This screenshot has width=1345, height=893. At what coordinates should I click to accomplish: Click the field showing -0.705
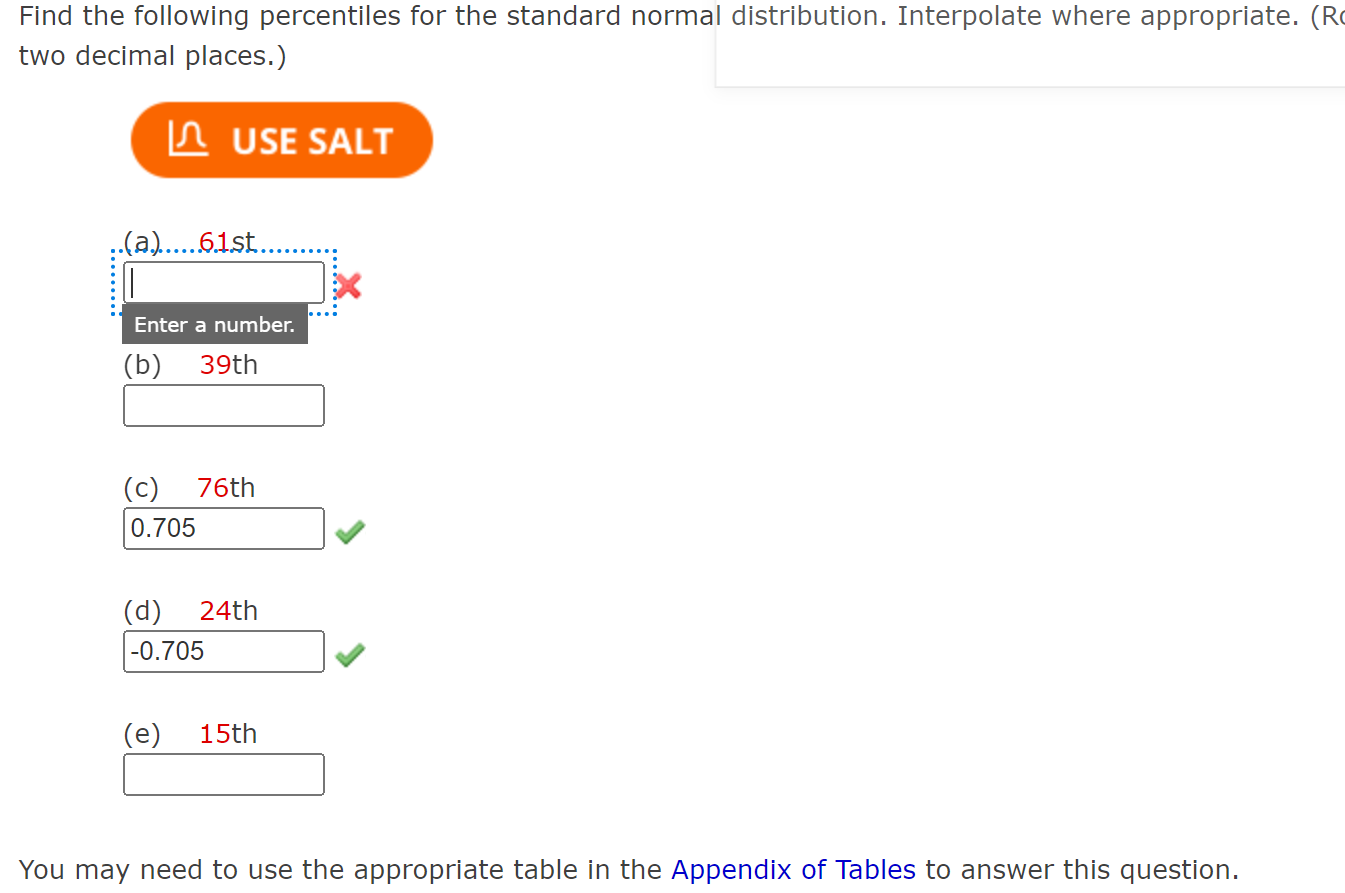(222, 651)
